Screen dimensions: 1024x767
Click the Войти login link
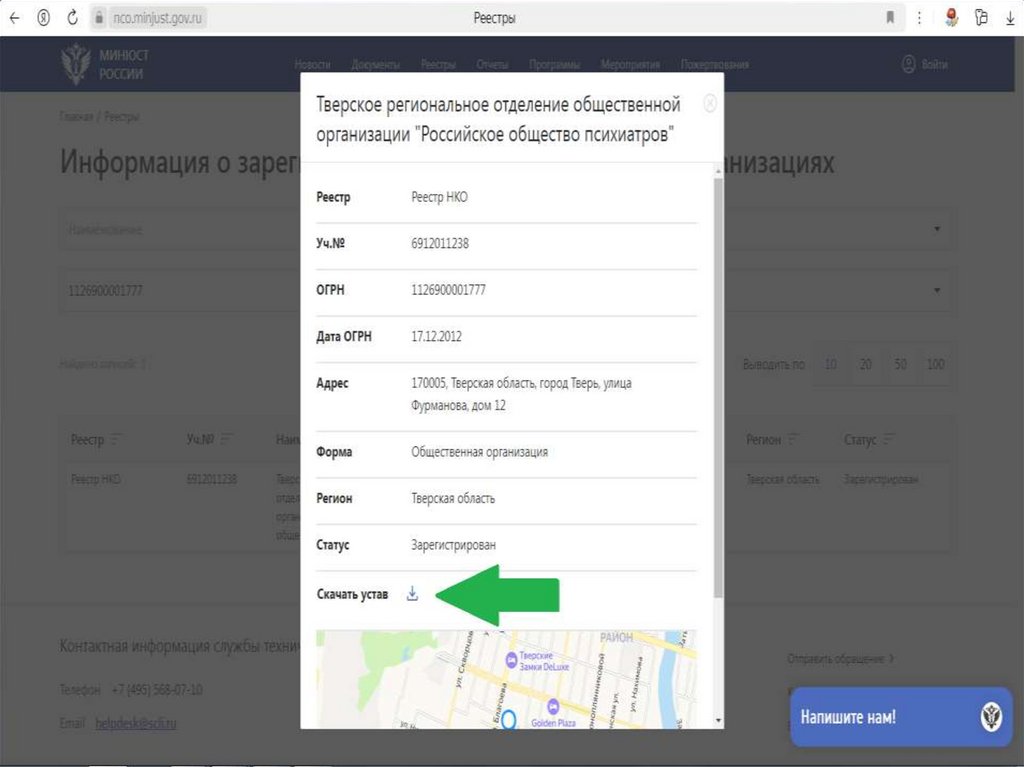click(935, 64)
